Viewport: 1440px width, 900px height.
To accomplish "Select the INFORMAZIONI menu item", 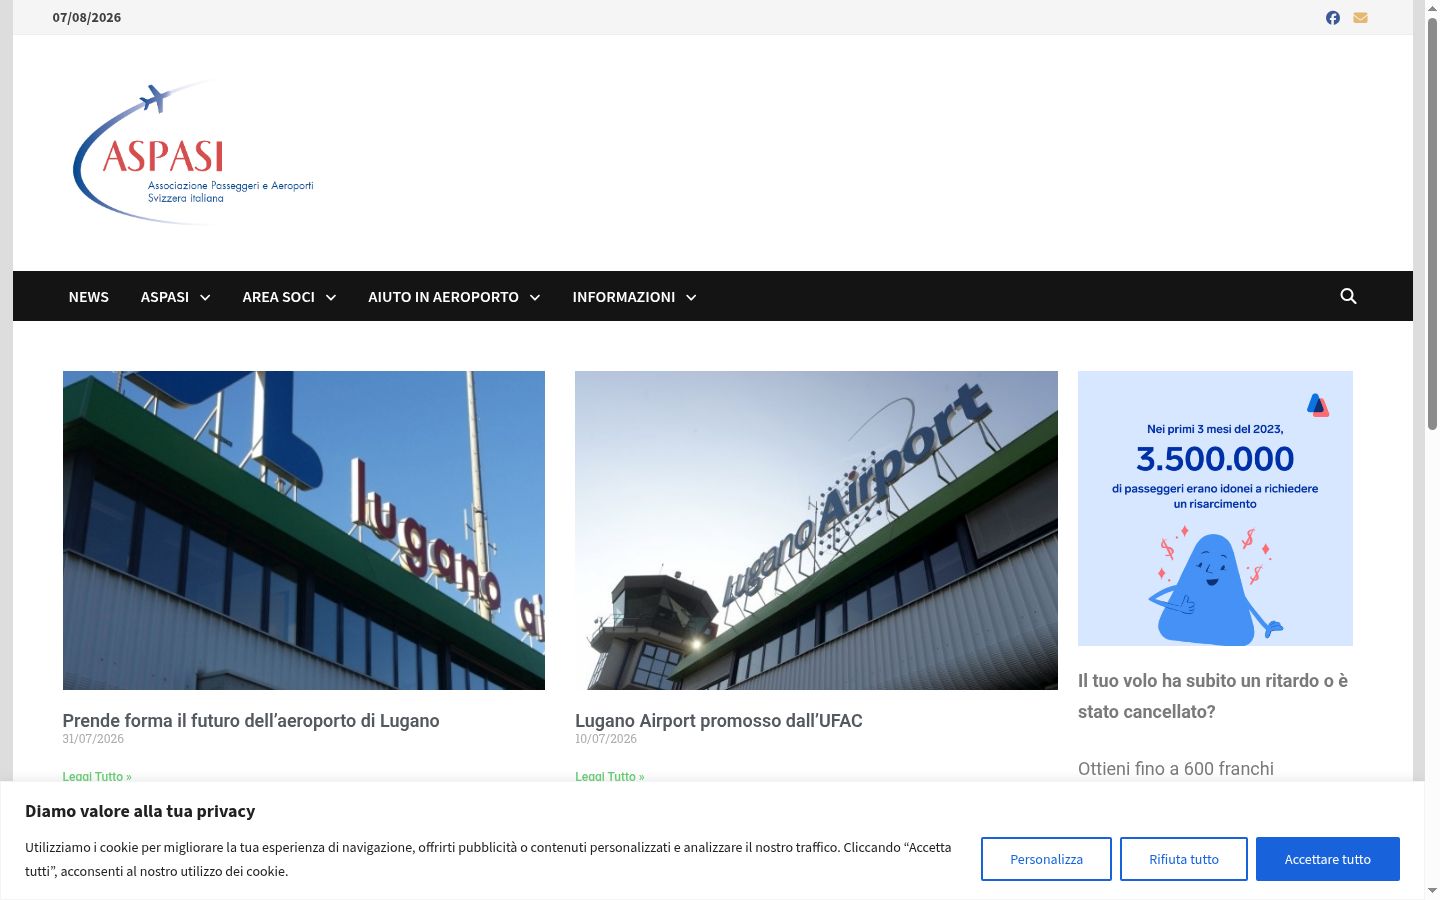I will 624,297.
